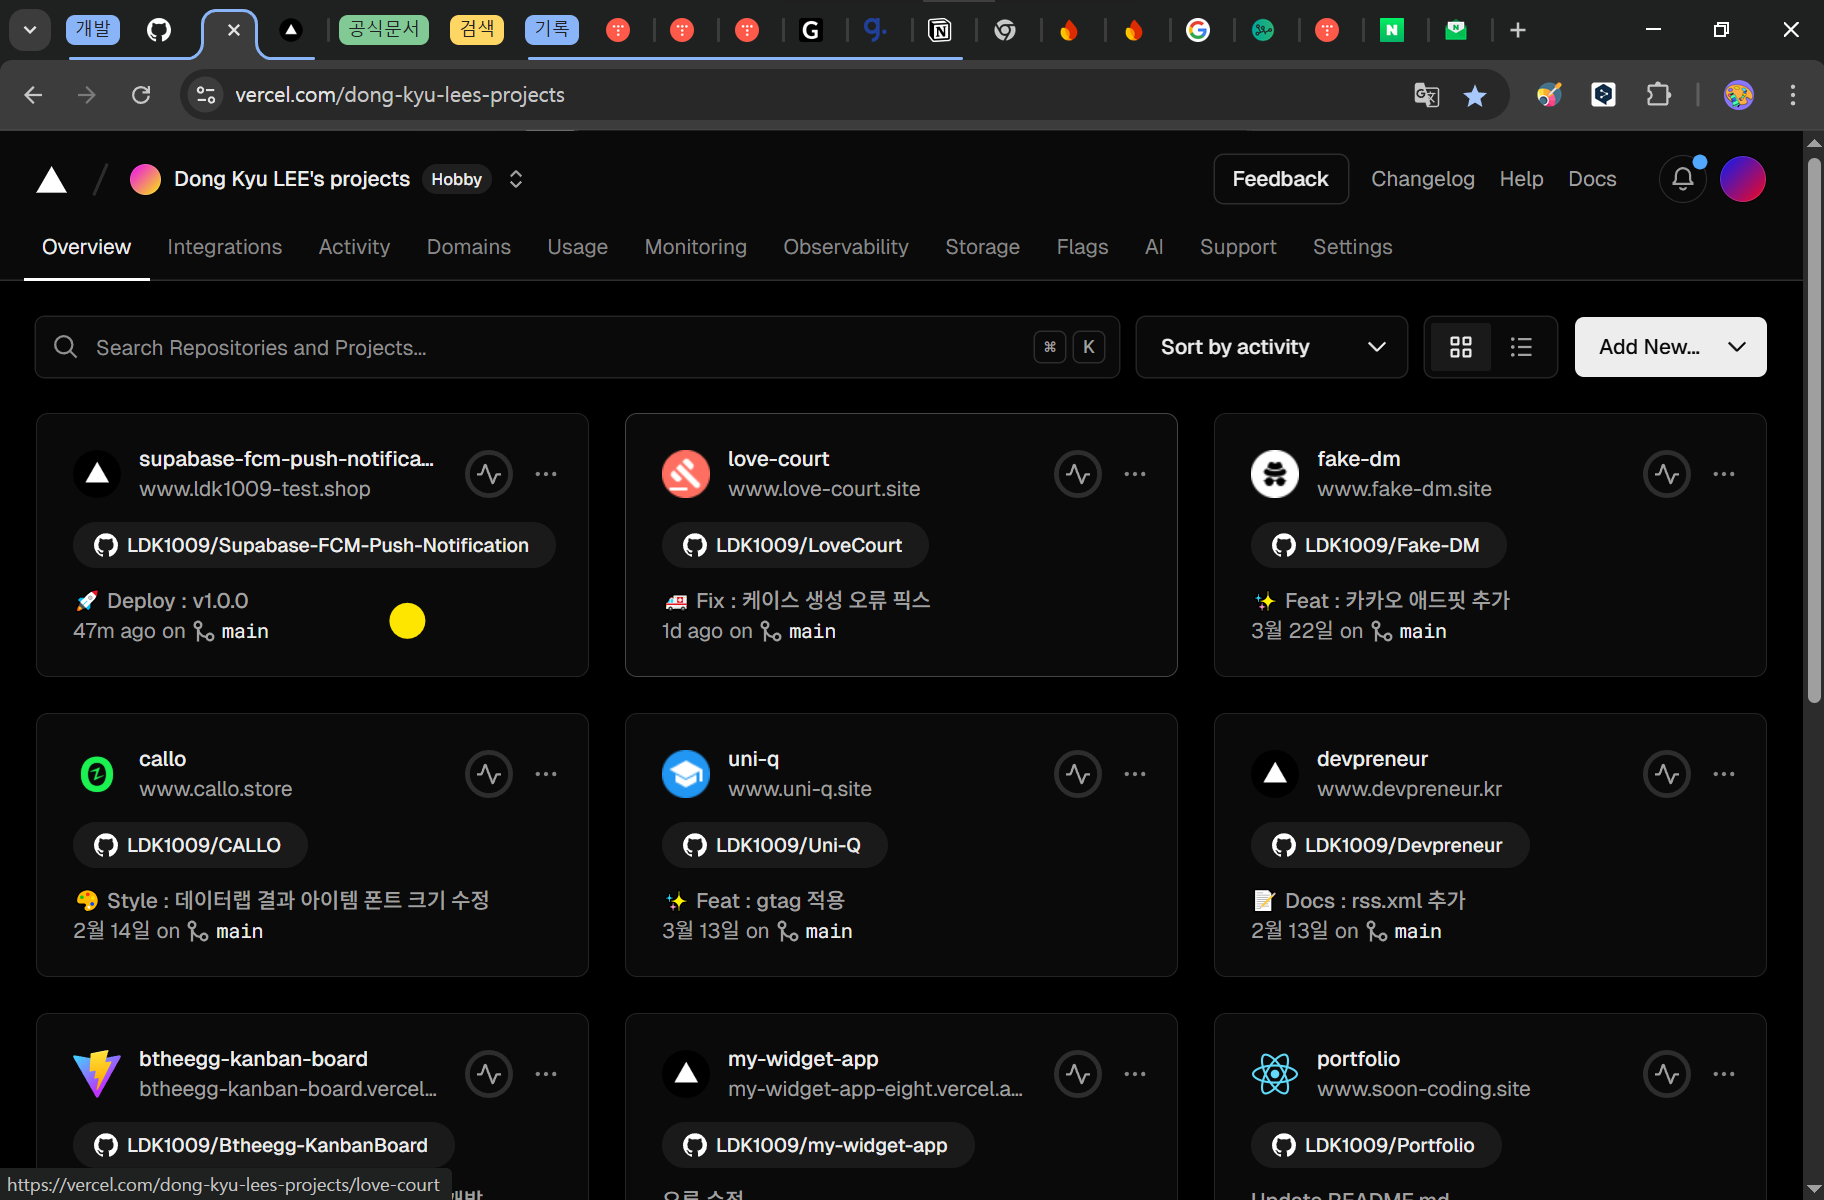Open the Chrome profile avatar

[1739, 95]
